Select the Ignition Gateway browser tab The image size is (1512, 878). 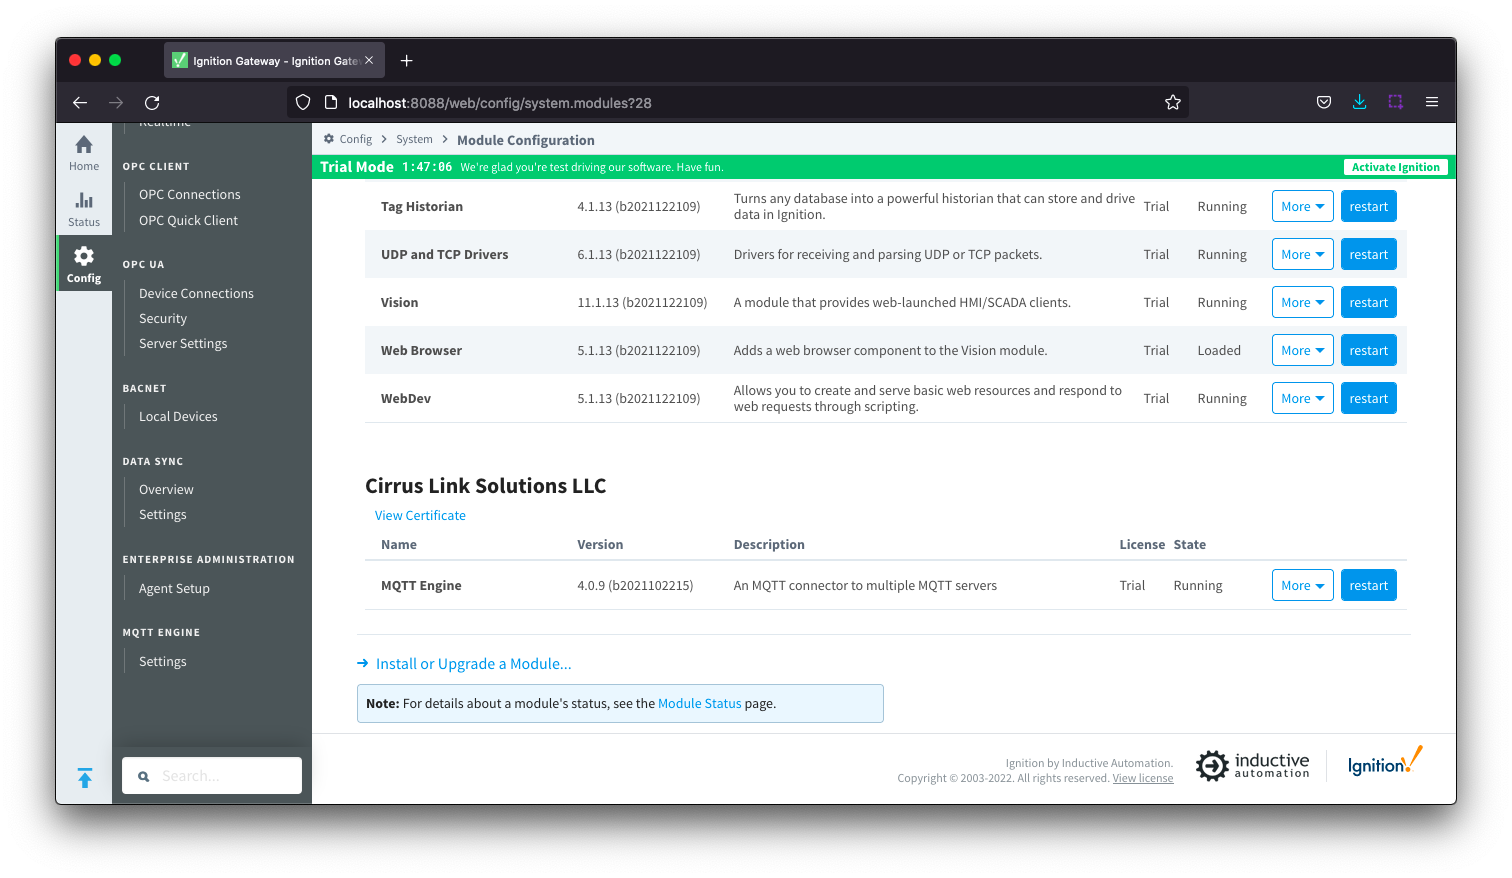(274, 61)
